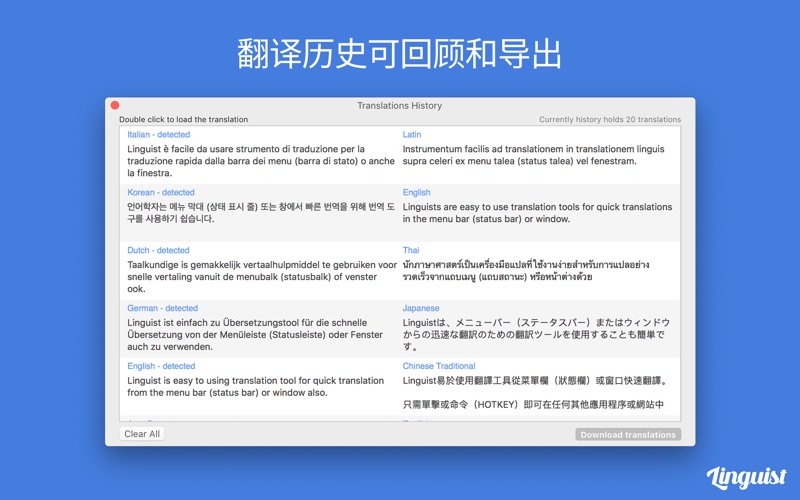Screen dimensions: 800x500
Task: Select the German - detected label
Action: click(x=163, y=308)
